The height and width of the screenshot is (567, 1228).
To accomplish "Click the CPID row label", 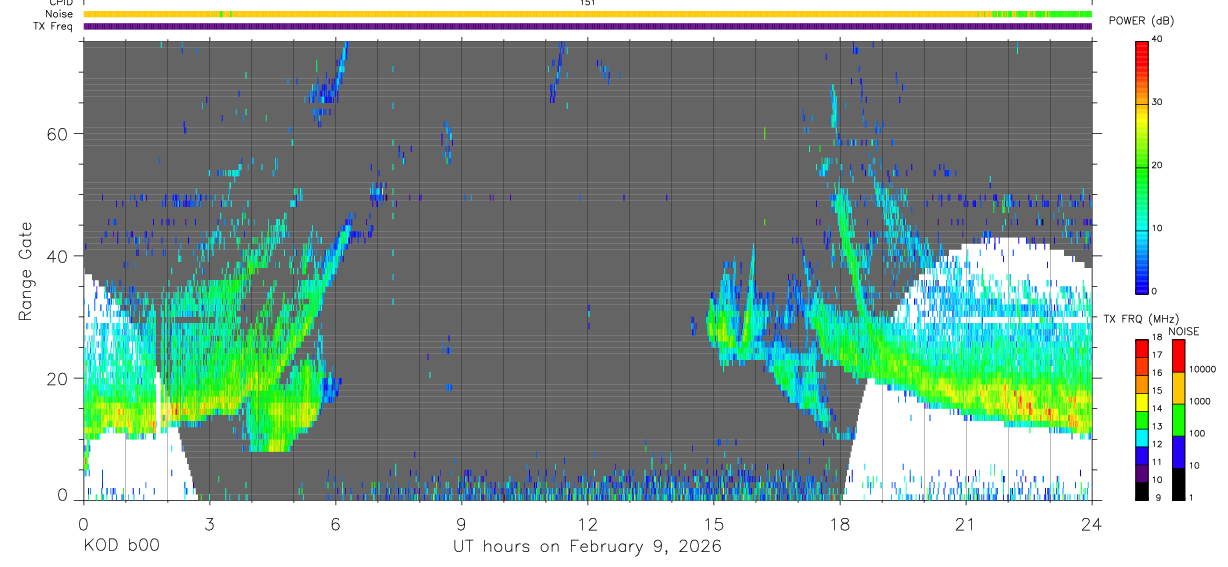I will [61, 3].
